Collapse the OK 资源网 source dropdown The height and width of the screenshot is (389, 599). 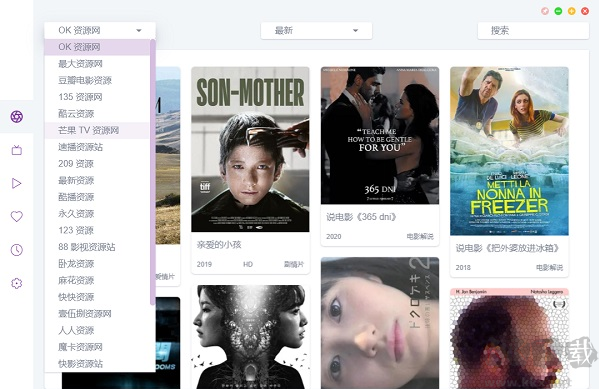click(x=100, y=30)
